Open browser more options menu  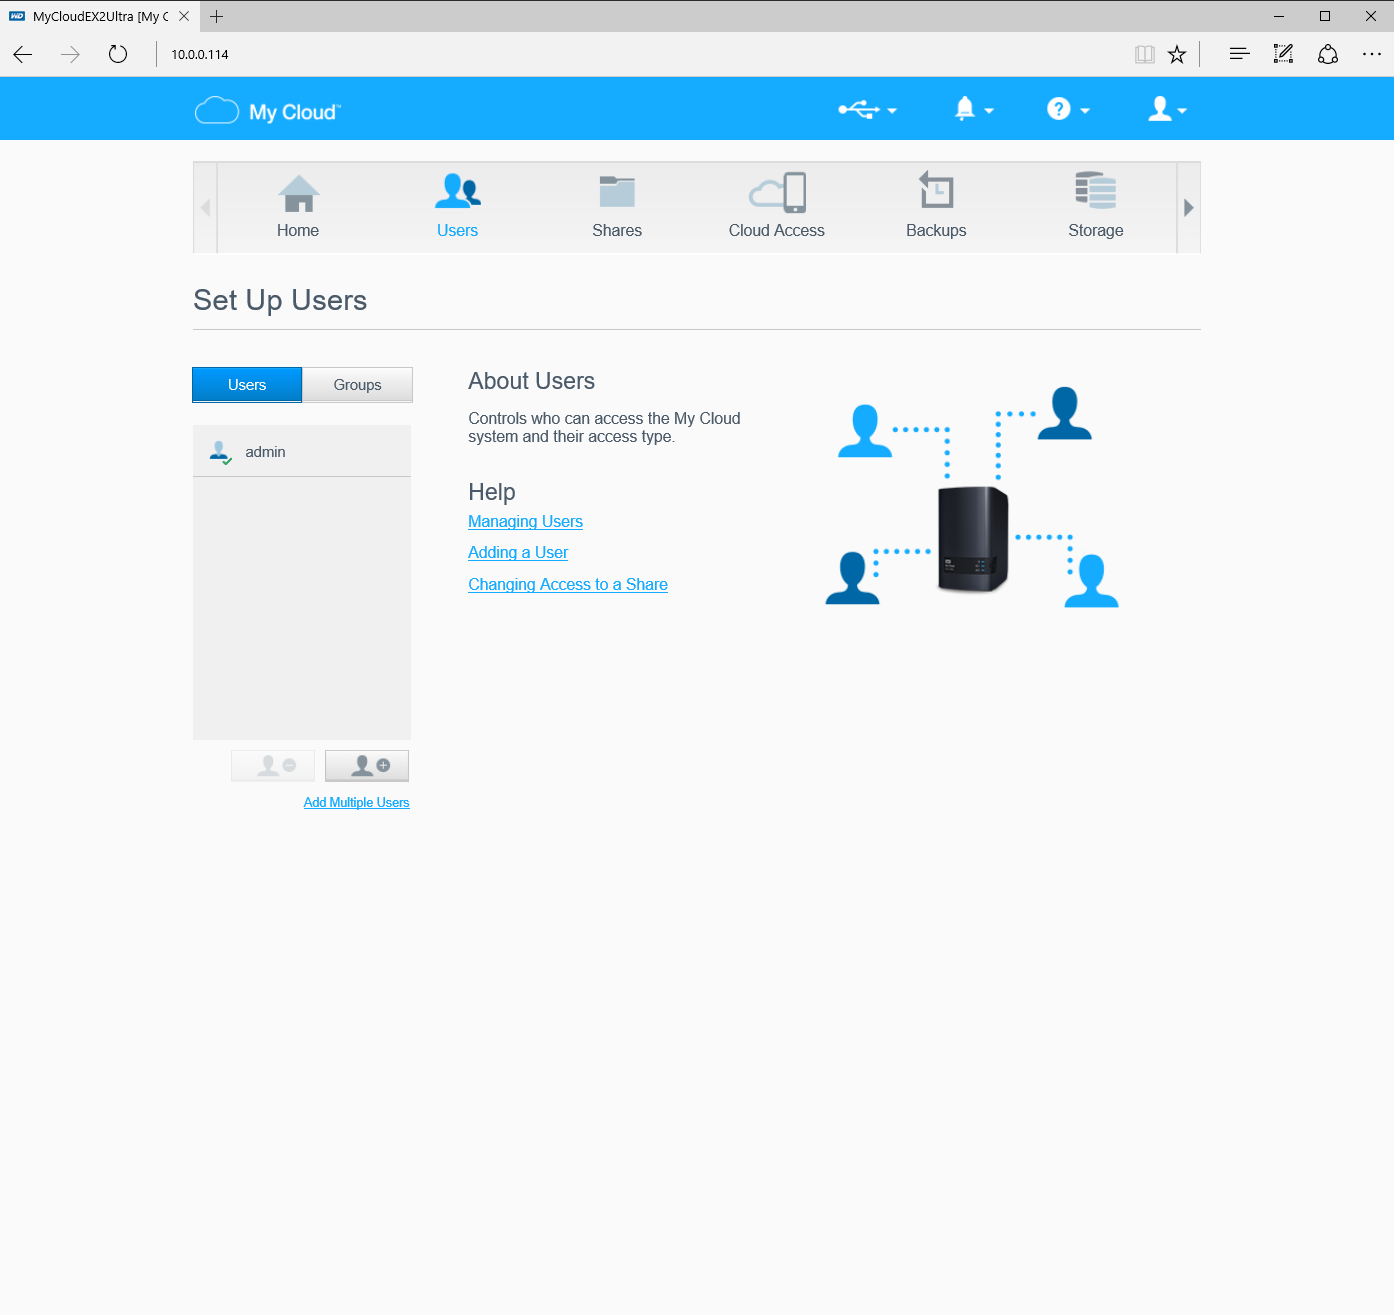pyautogui.click(x=1372, y=54)
